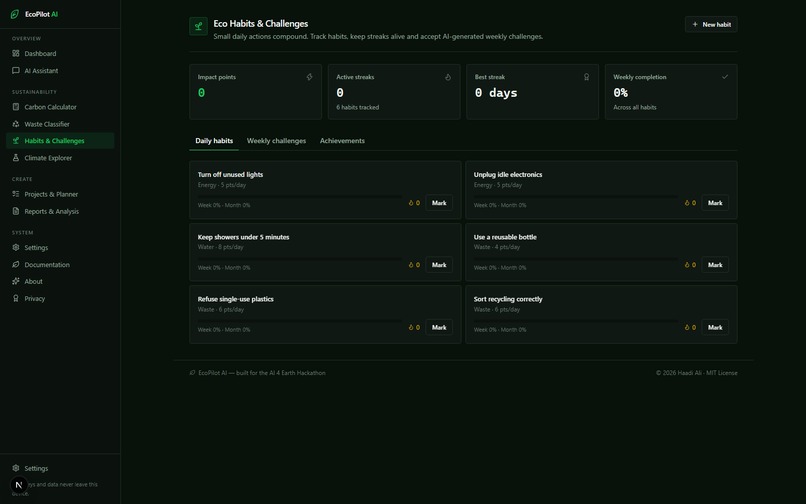Open Climate Explorer in sidebar
The image size is (806, 504).
(x=60, y=158)
